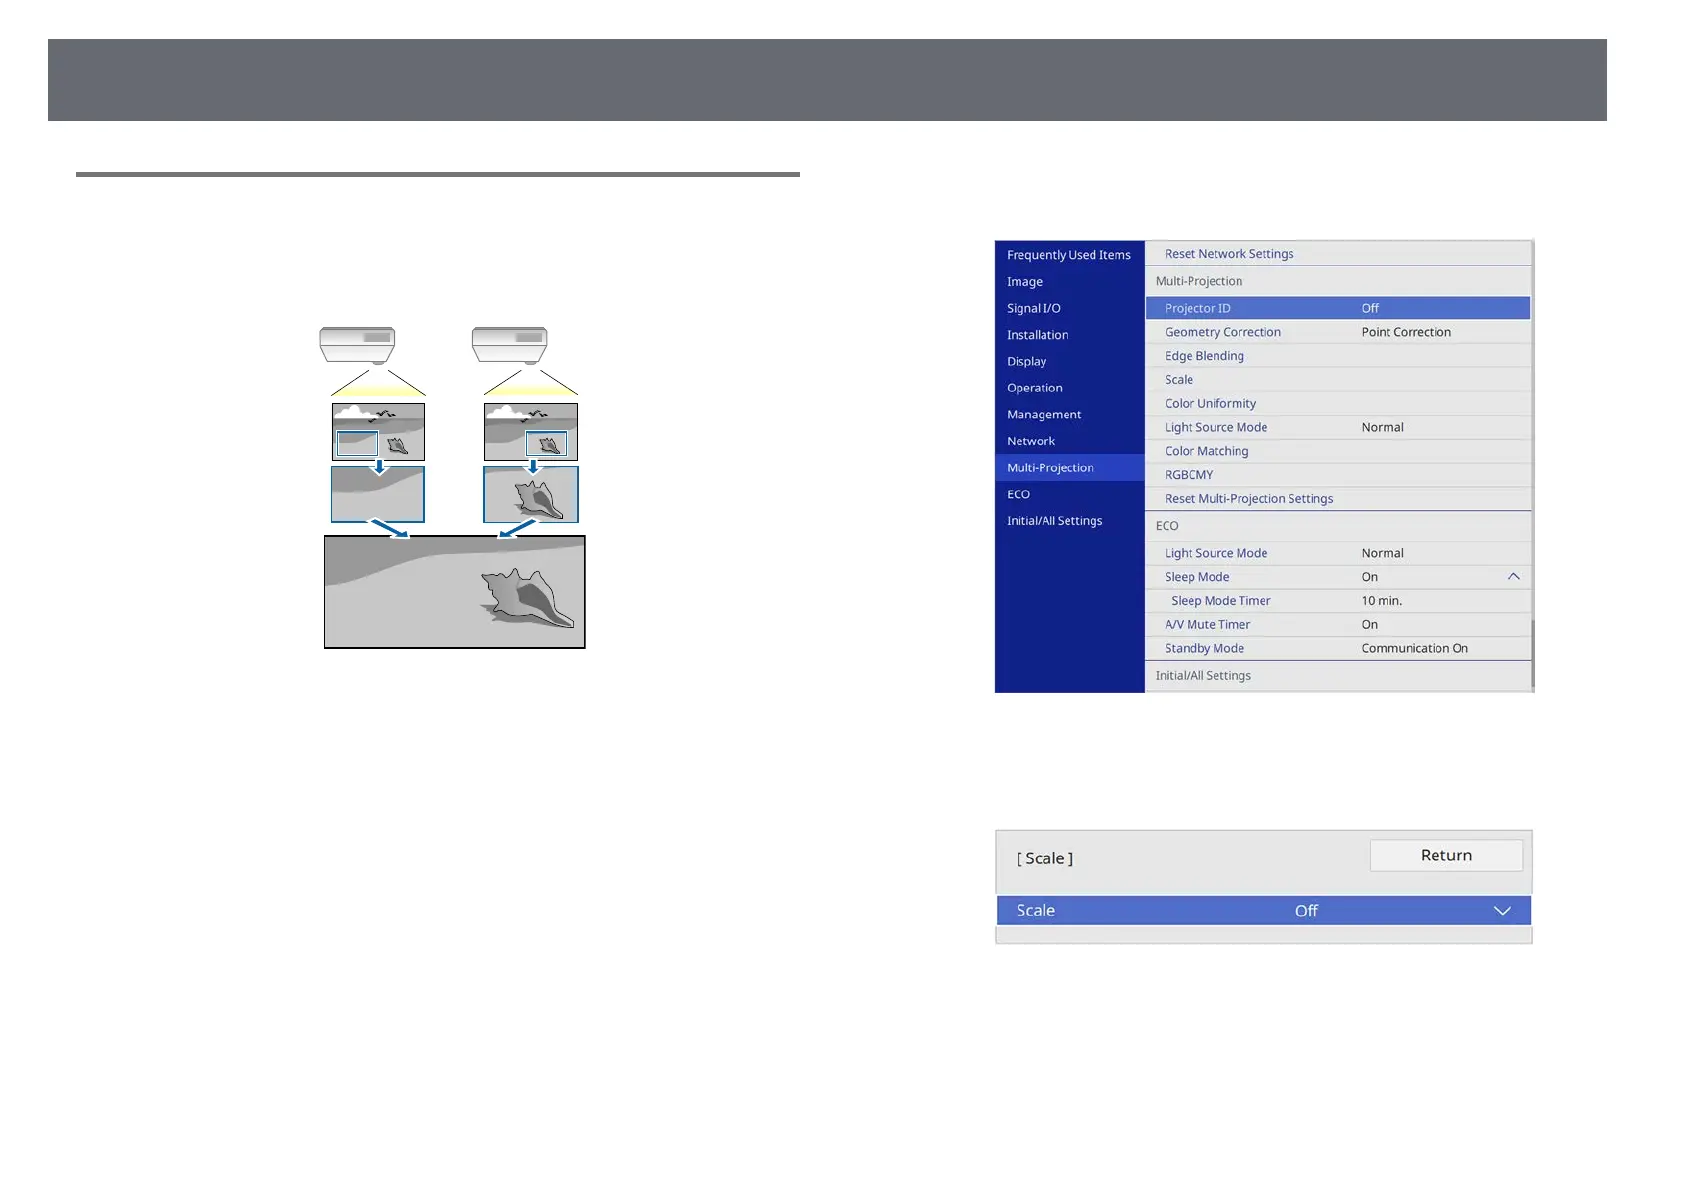
Task: Select the highlighted Multi-Projection sidebar item
Action: point(1069,467)
